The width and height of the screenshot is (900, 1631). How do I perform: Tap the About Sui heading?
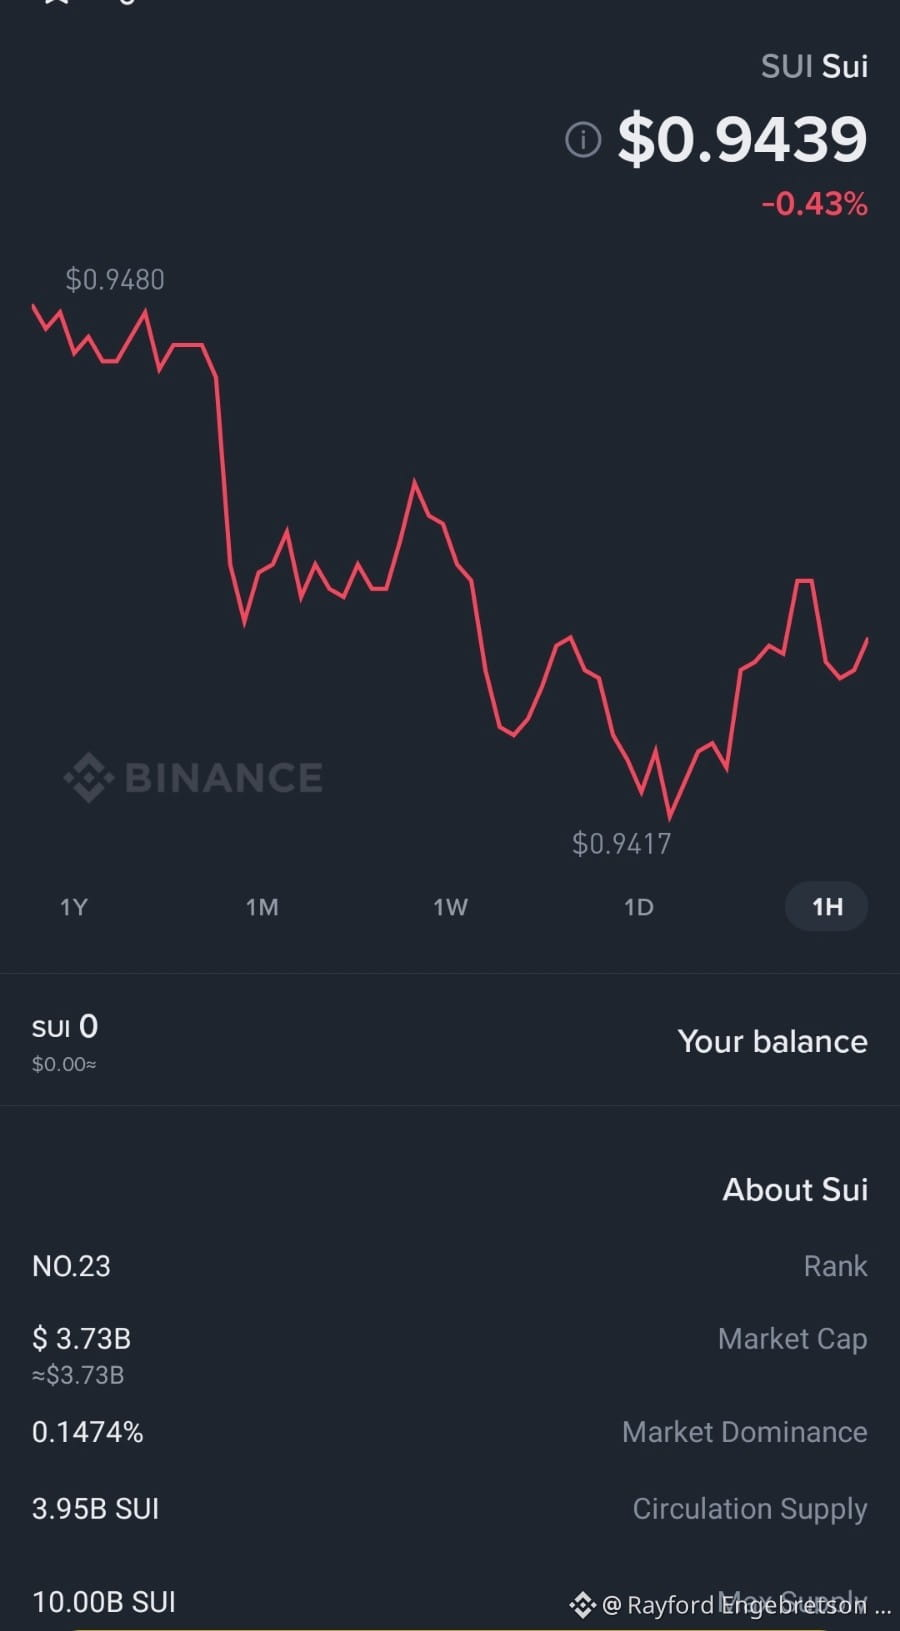point(795,1189)
